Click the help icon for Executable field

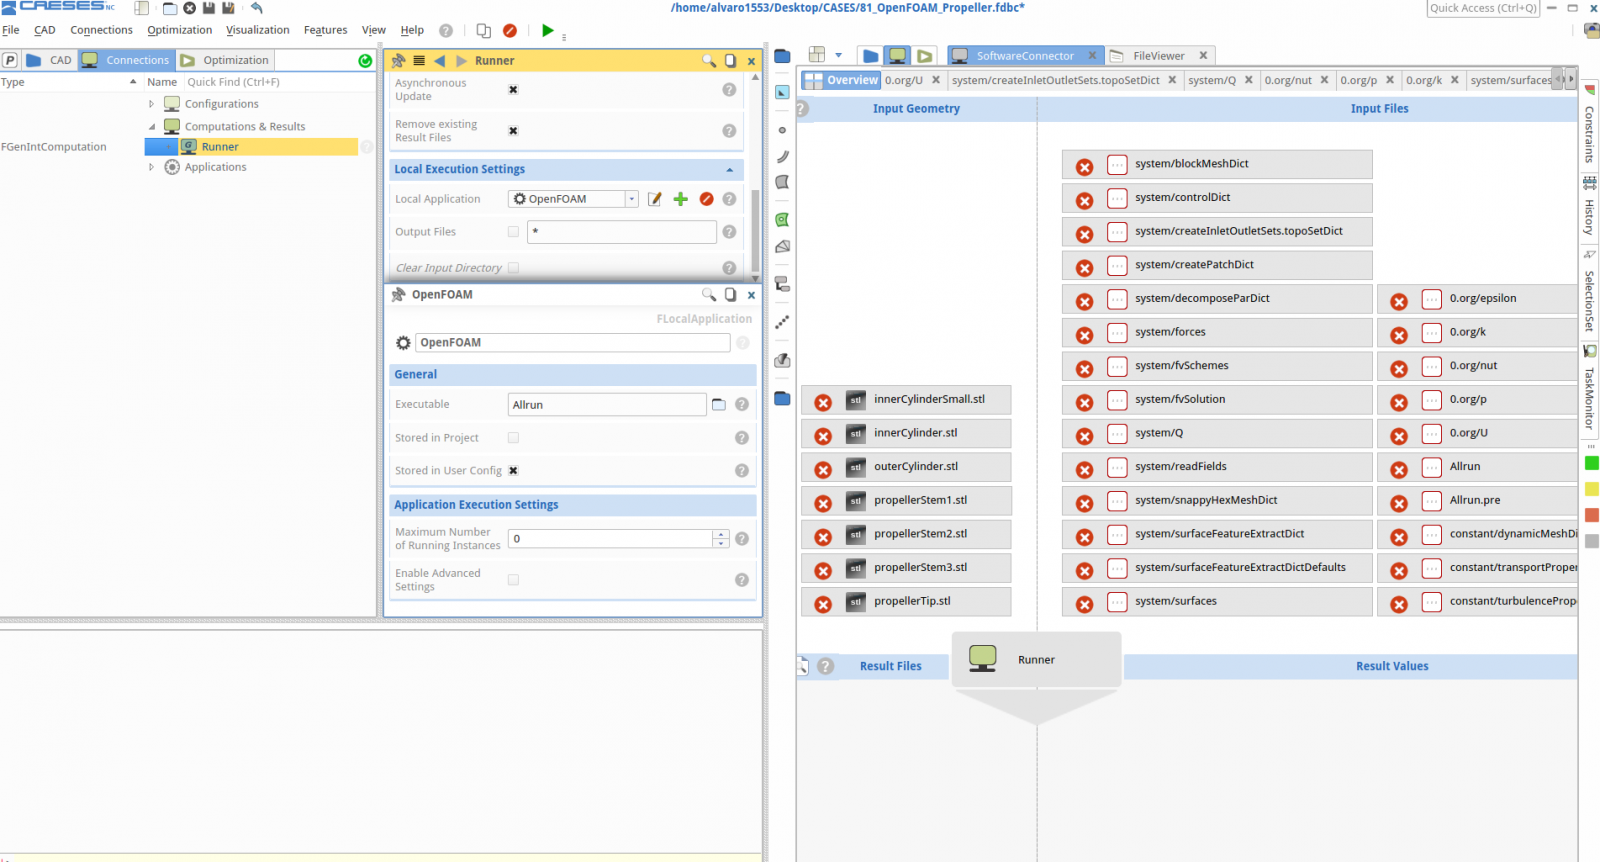click(x=742, y=405)
